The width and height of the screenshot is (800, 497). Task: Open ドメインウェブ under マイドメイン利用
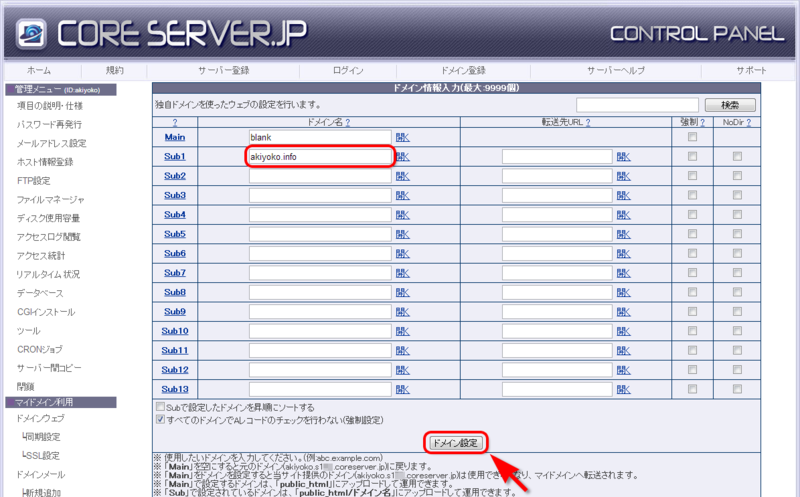(40, 418)
